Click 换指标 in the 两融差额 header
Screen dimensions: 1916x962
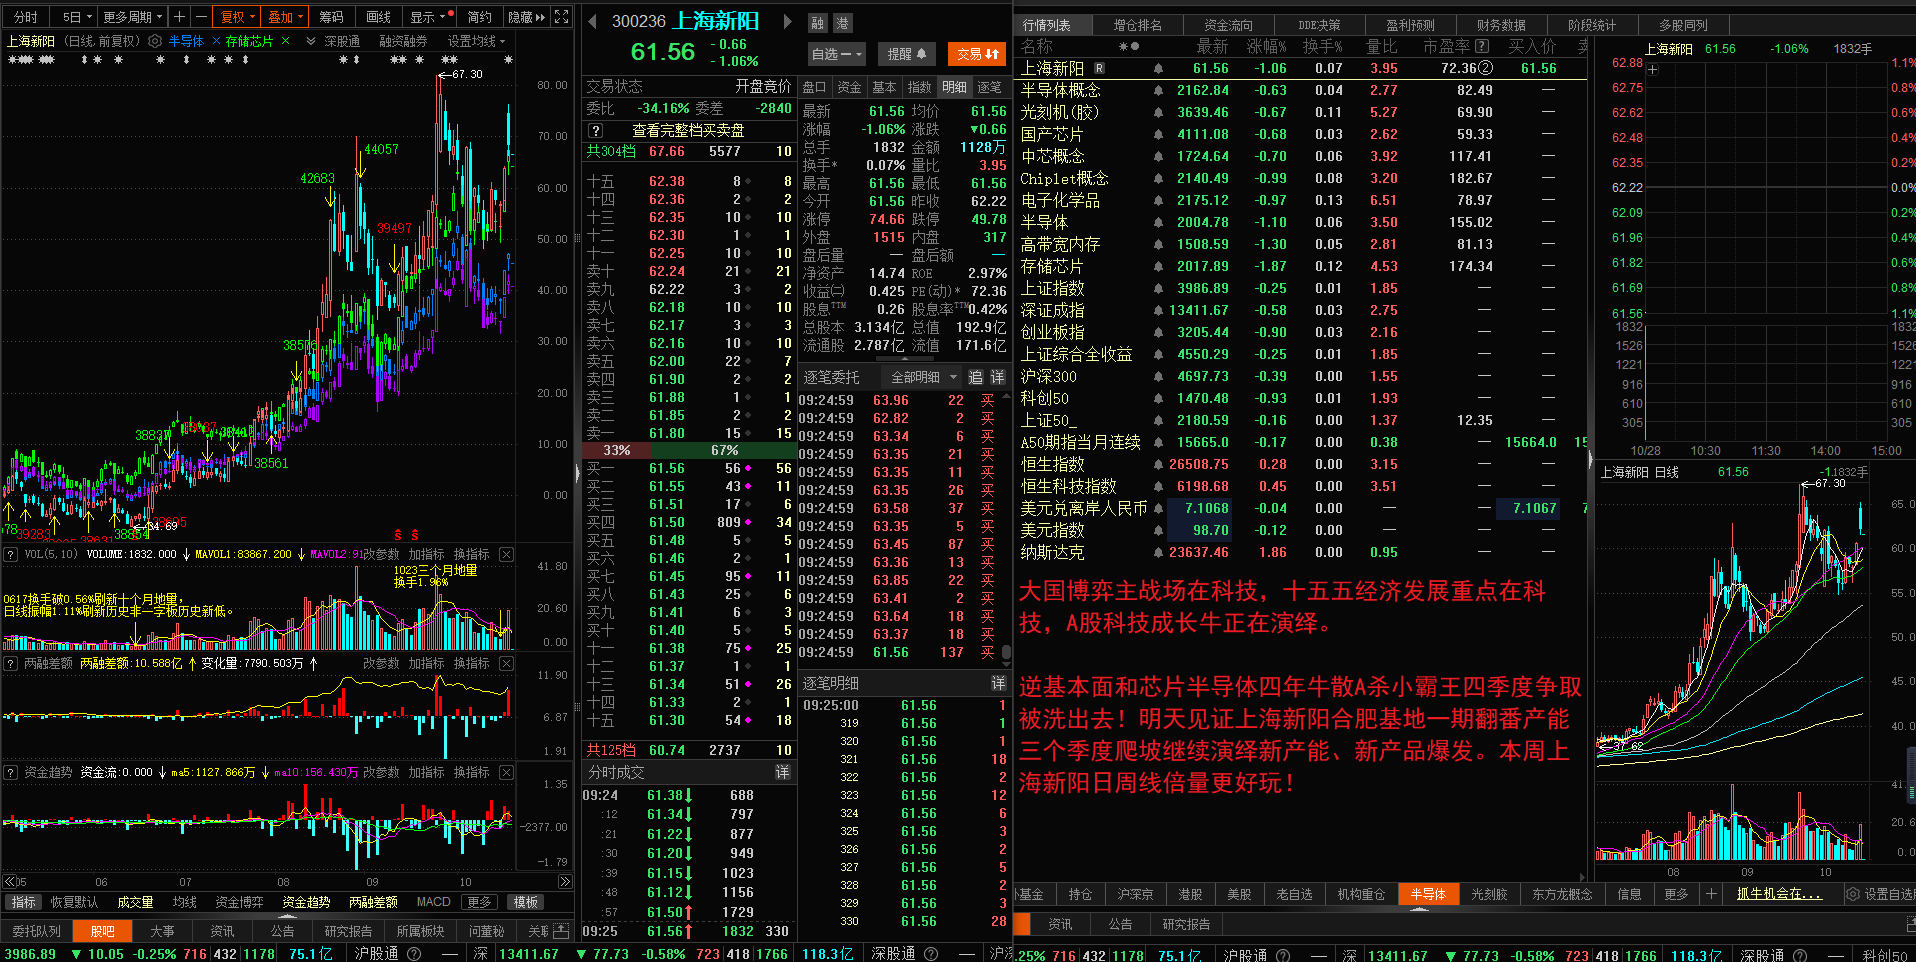coord(471,663)
